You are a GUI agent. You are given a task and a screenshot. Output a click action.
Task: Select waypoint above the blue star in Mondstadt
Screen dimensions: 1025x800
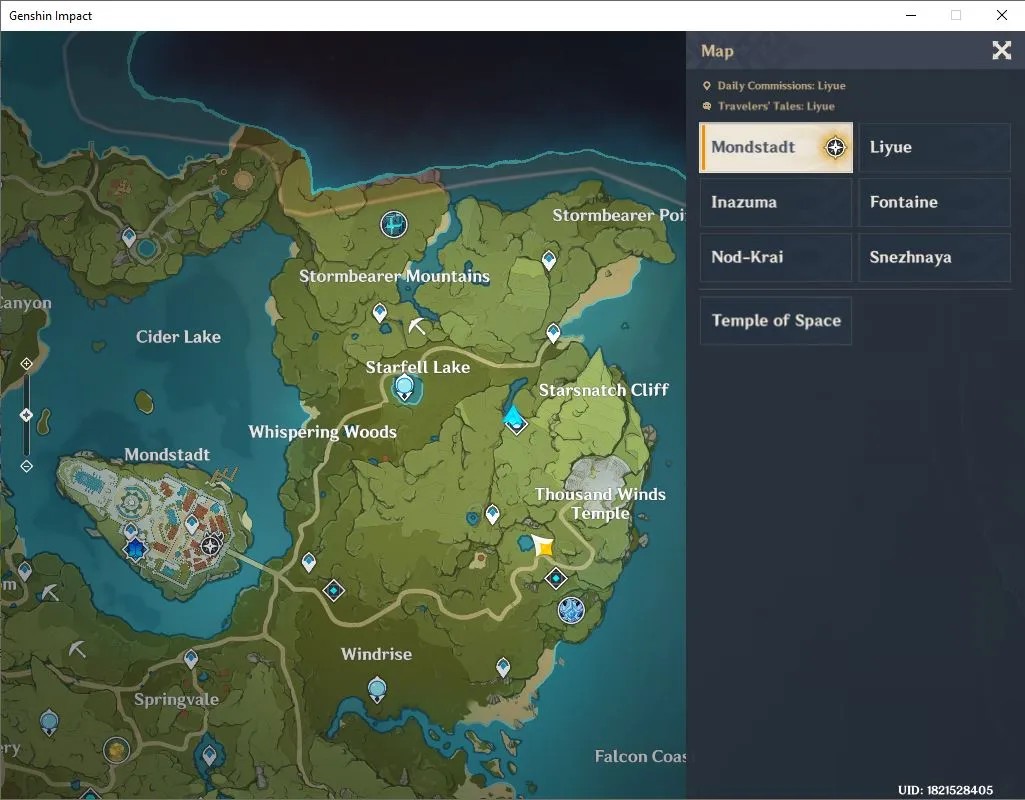131,531
